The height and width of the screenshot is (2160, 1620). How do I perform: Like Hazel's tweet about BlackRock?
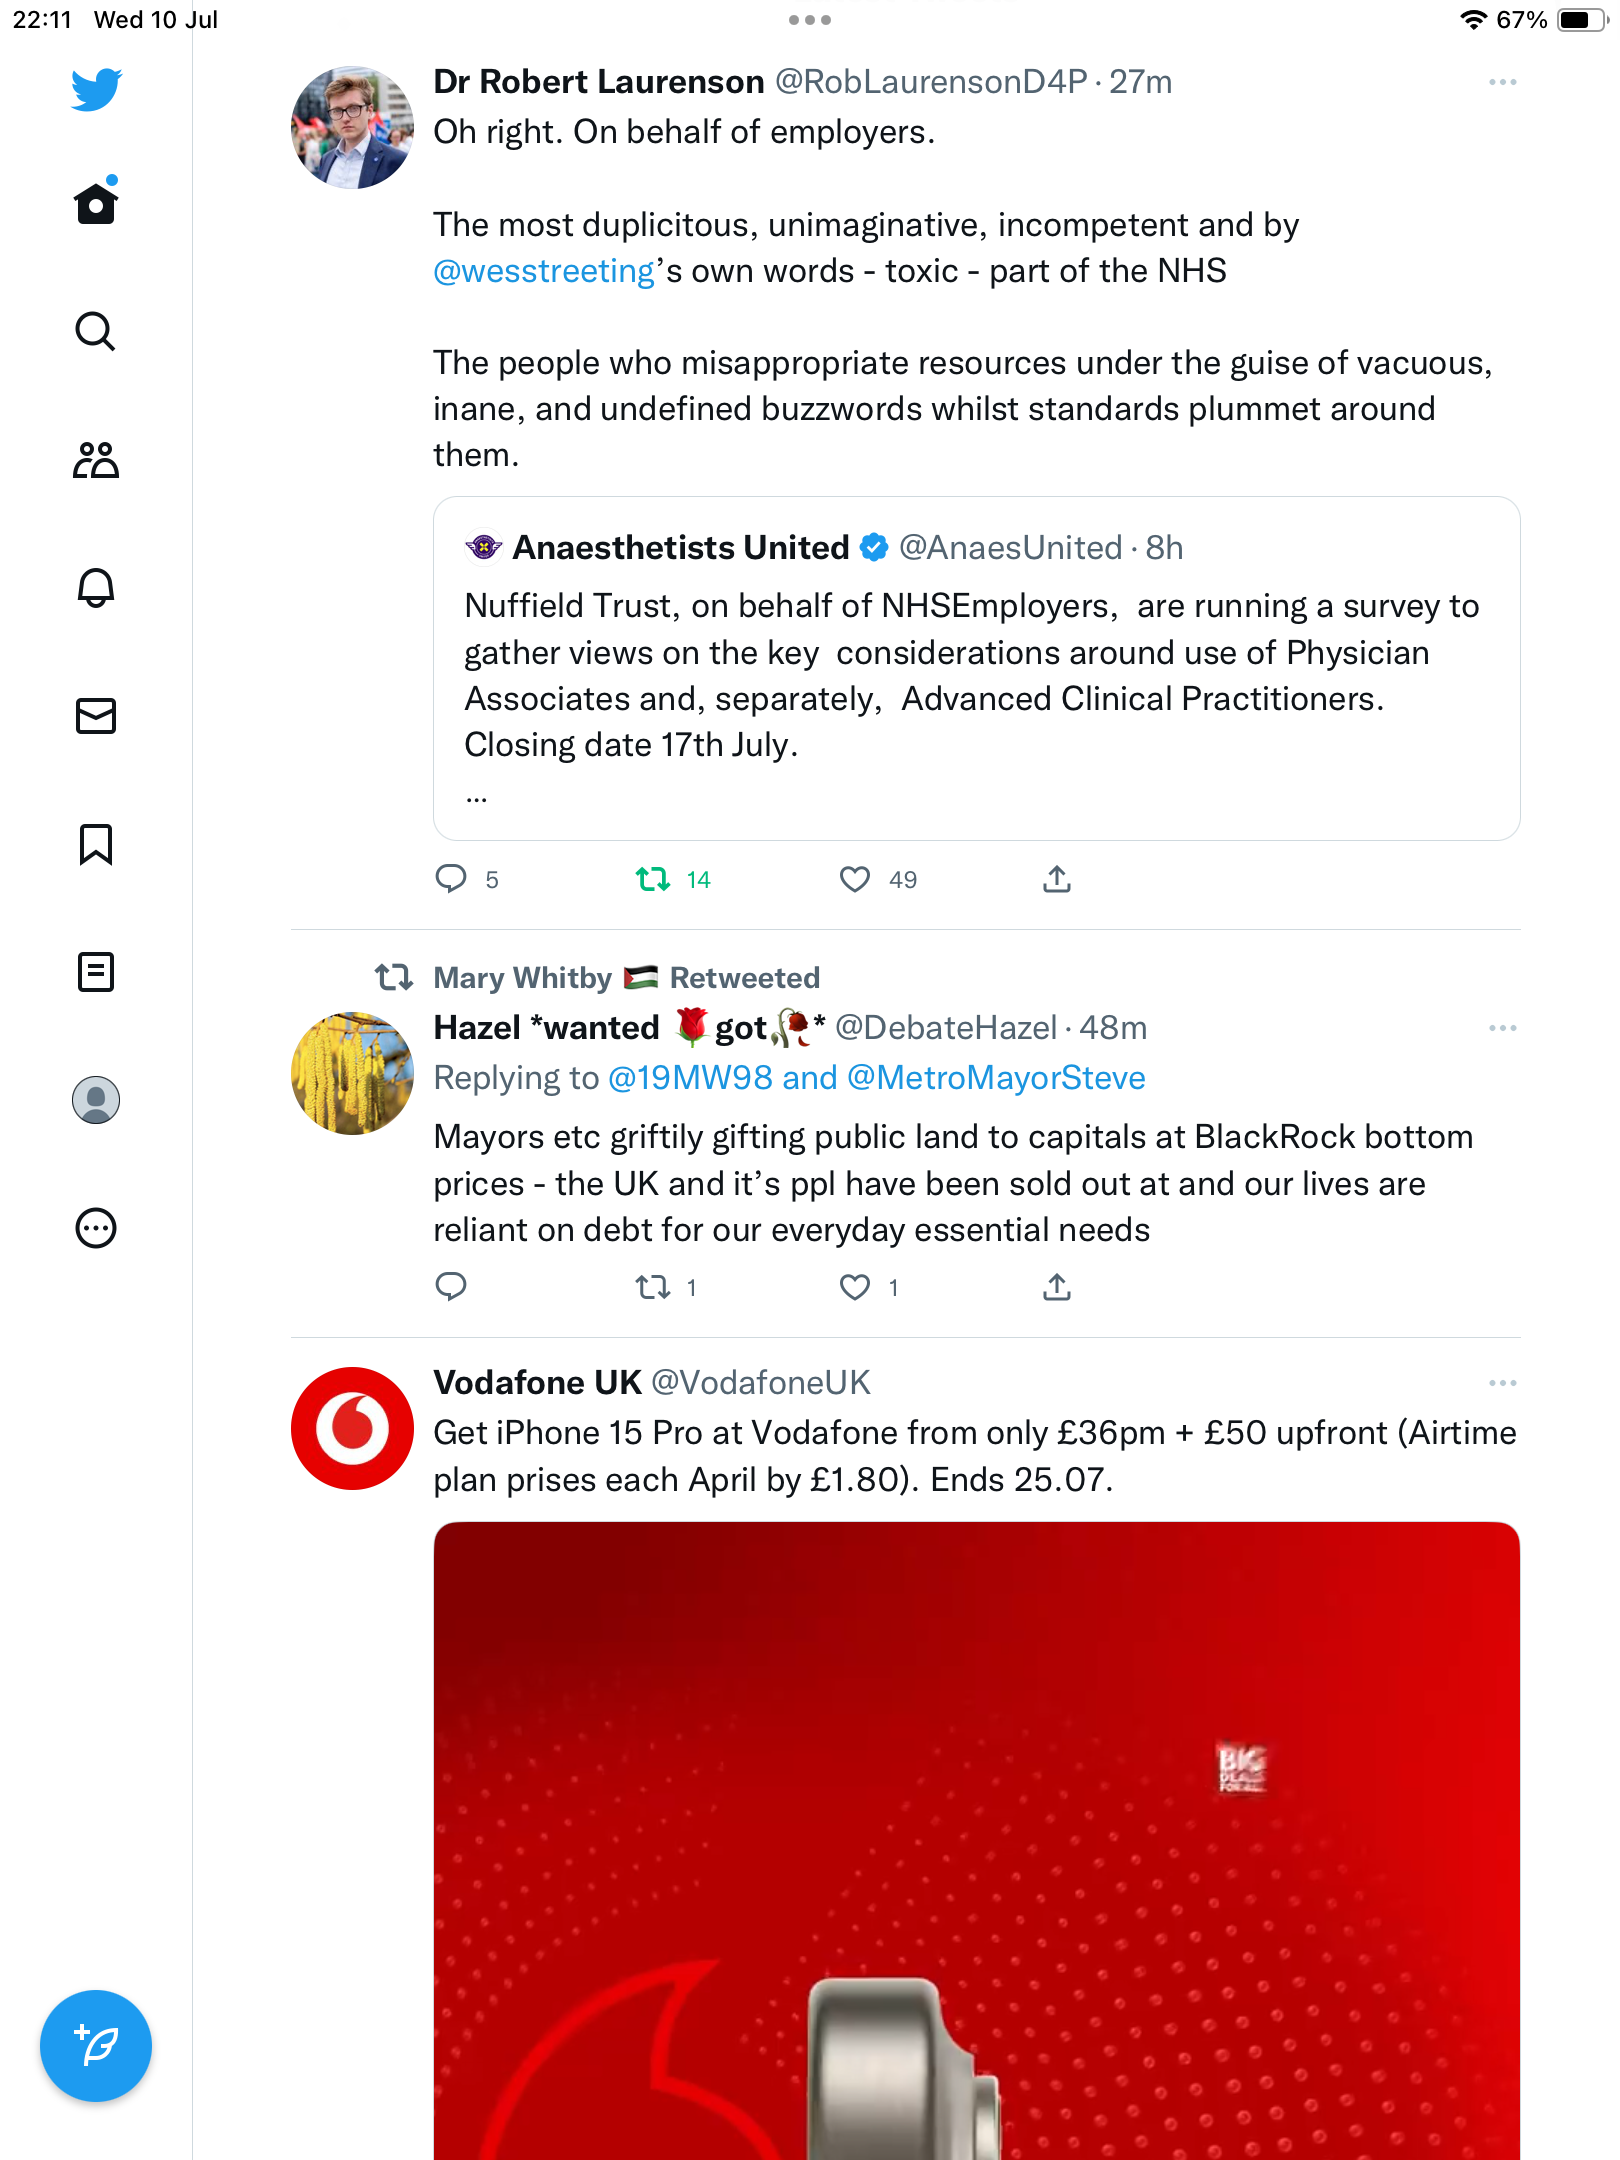point(855,1287)
